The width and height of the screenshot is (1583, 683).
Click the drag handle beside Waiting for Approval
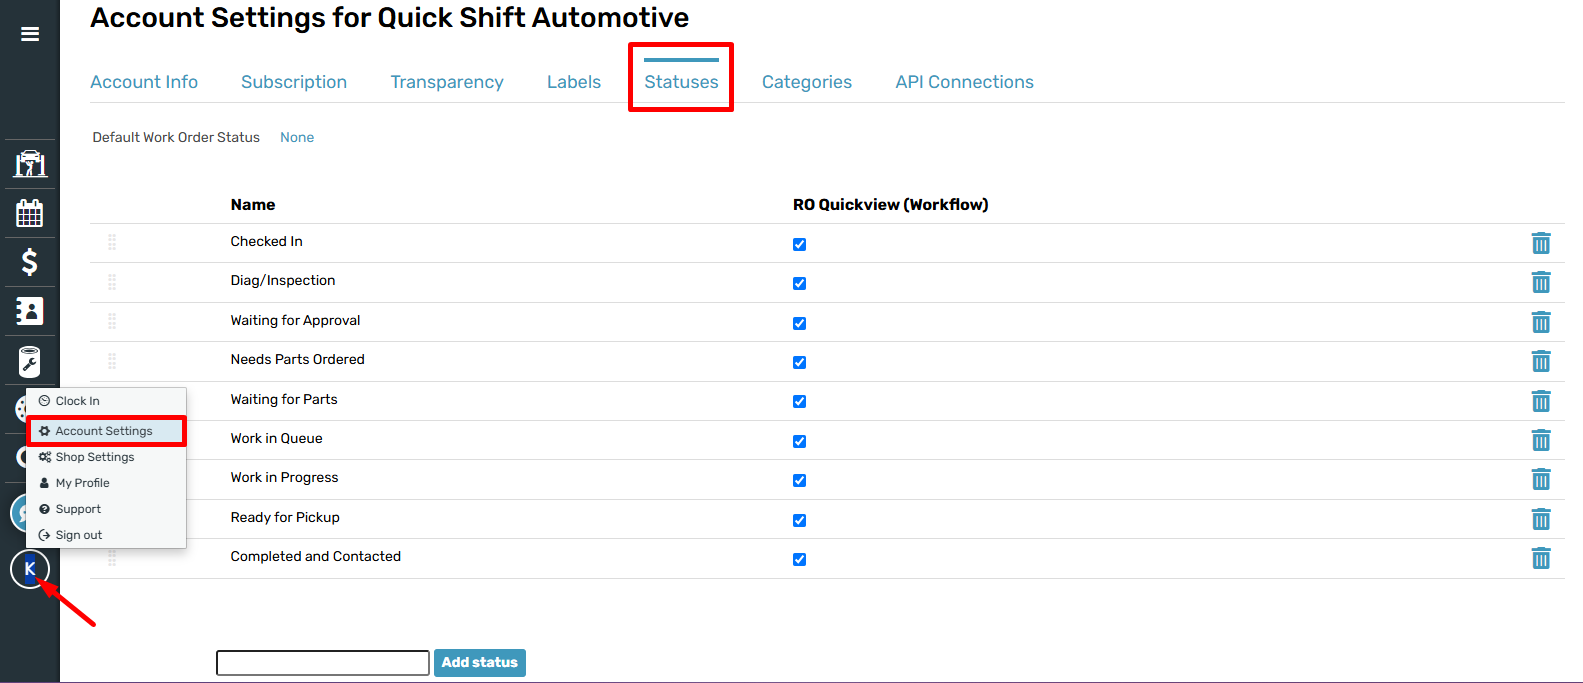[112, 321]
